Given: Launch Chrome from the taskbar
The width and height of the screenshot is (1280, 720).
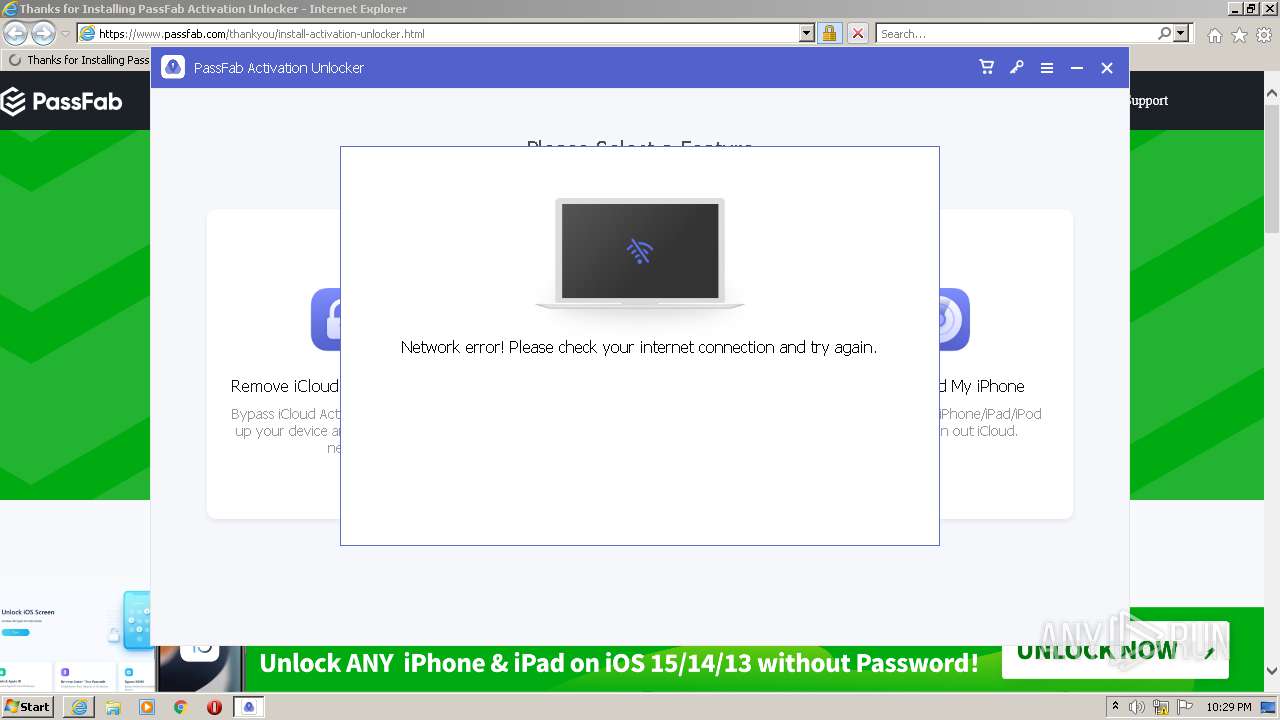Looking at the screenshot, I should pos(181,707).
